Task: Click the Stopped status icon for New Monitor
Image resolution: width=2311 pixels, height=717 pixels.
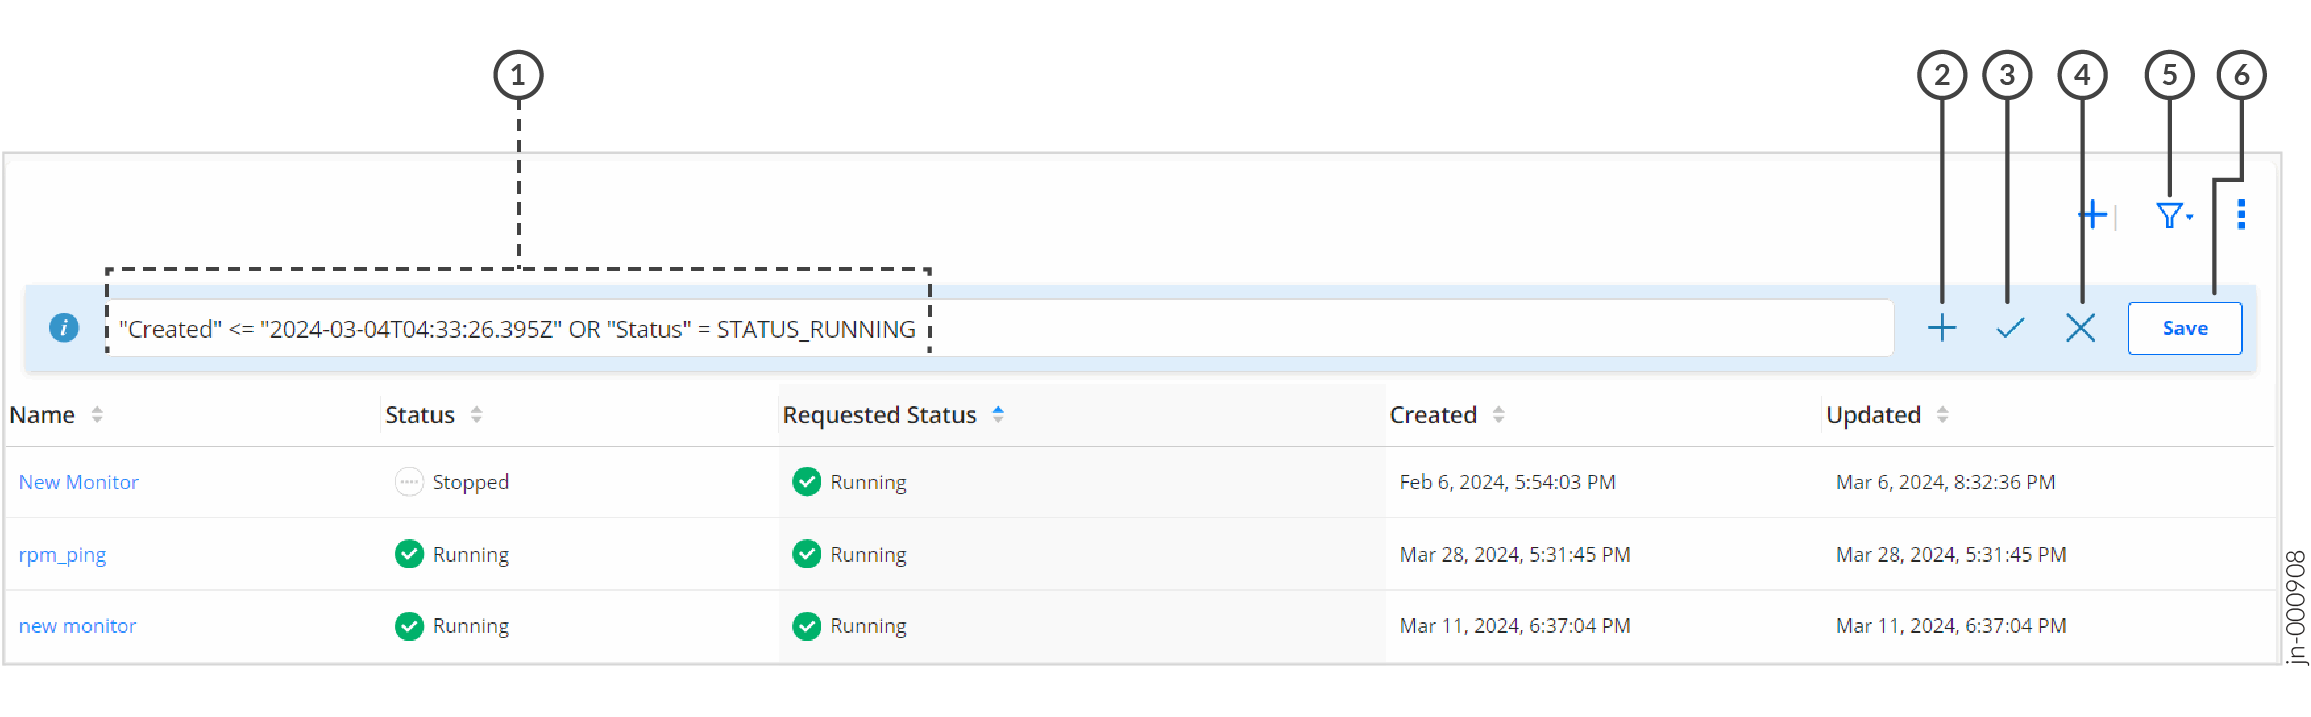Action: (x=408, y=481)
